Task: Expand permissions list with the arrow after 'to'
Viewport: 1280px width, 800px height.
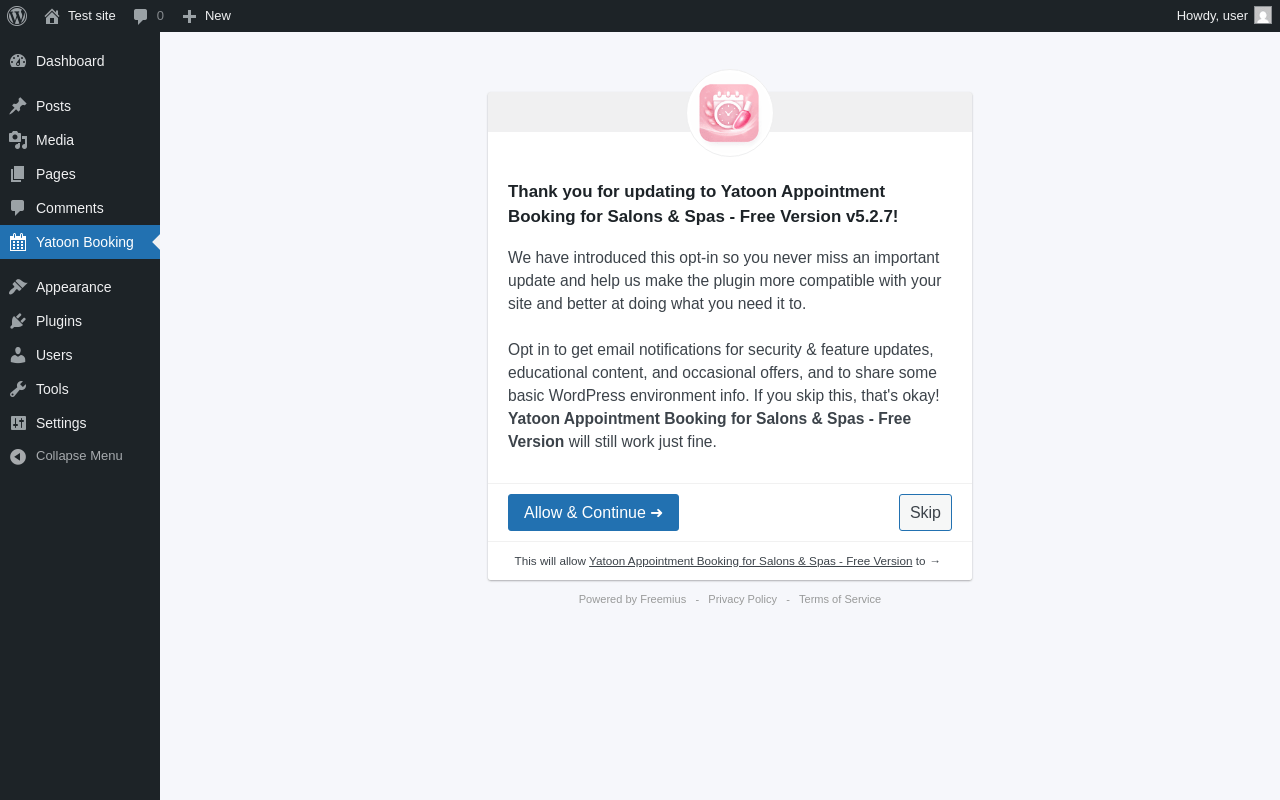Action: [x=935, y=561]
